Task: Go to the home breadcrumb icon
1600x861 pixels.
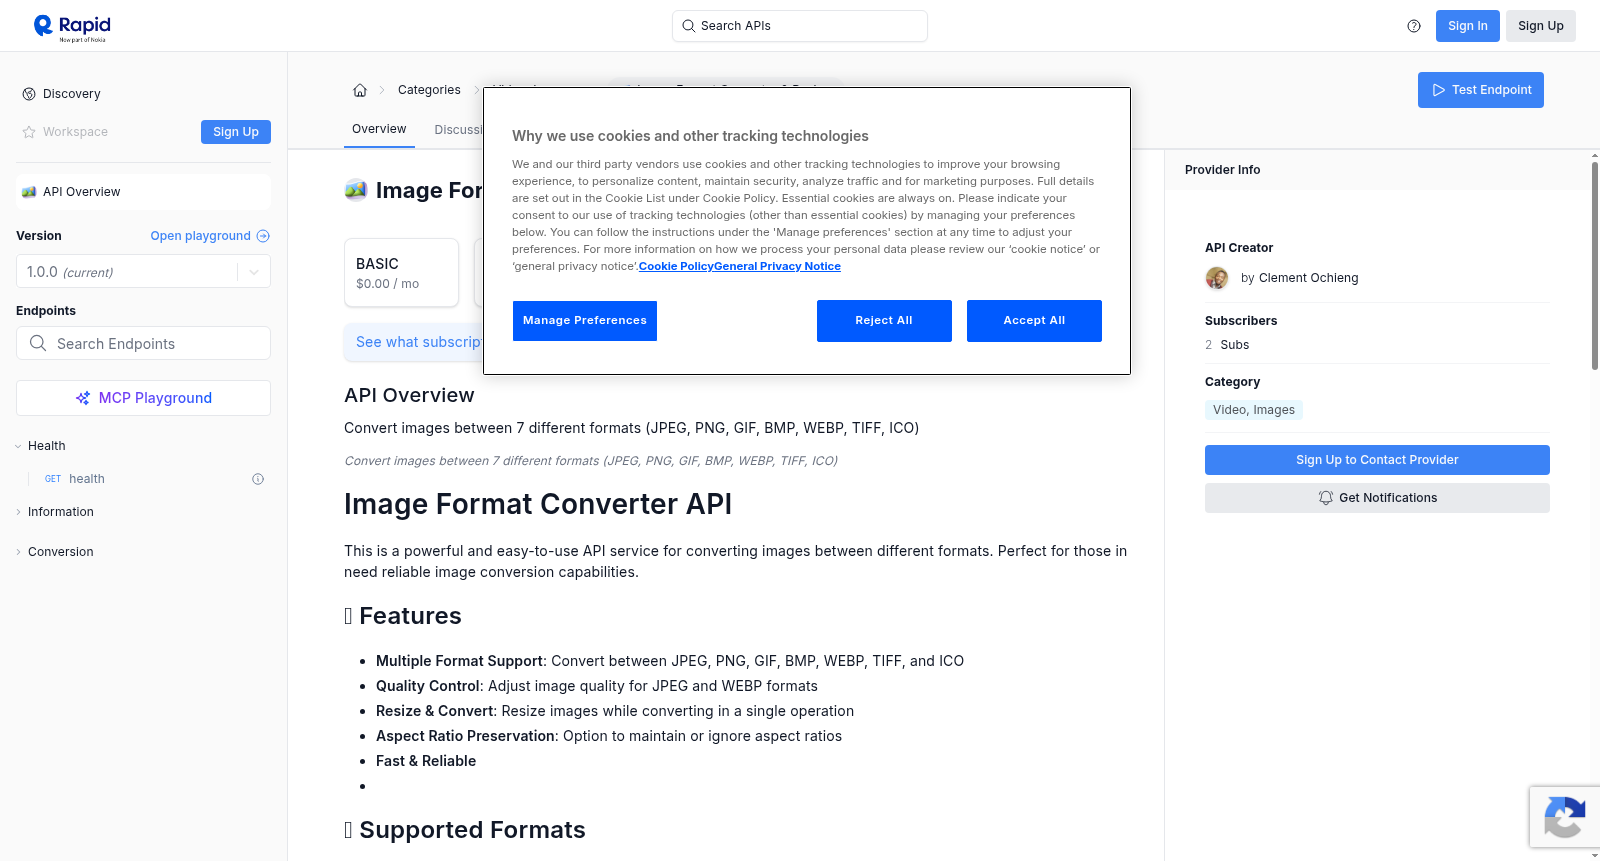Action: (x=360, y=90)
